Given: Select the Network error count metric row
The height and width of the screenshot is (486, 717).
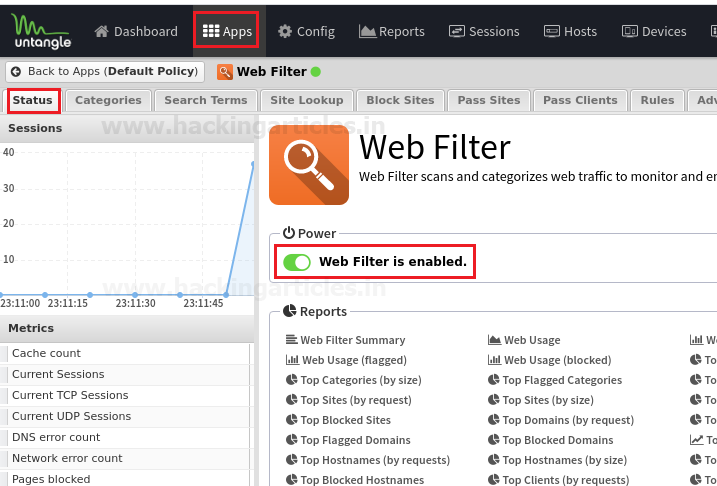Looking at the screenshot, I should 125,459.
